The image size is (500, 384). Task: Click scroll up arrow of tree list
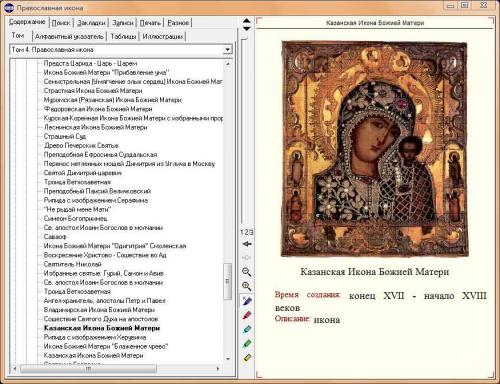click(228, 63)
